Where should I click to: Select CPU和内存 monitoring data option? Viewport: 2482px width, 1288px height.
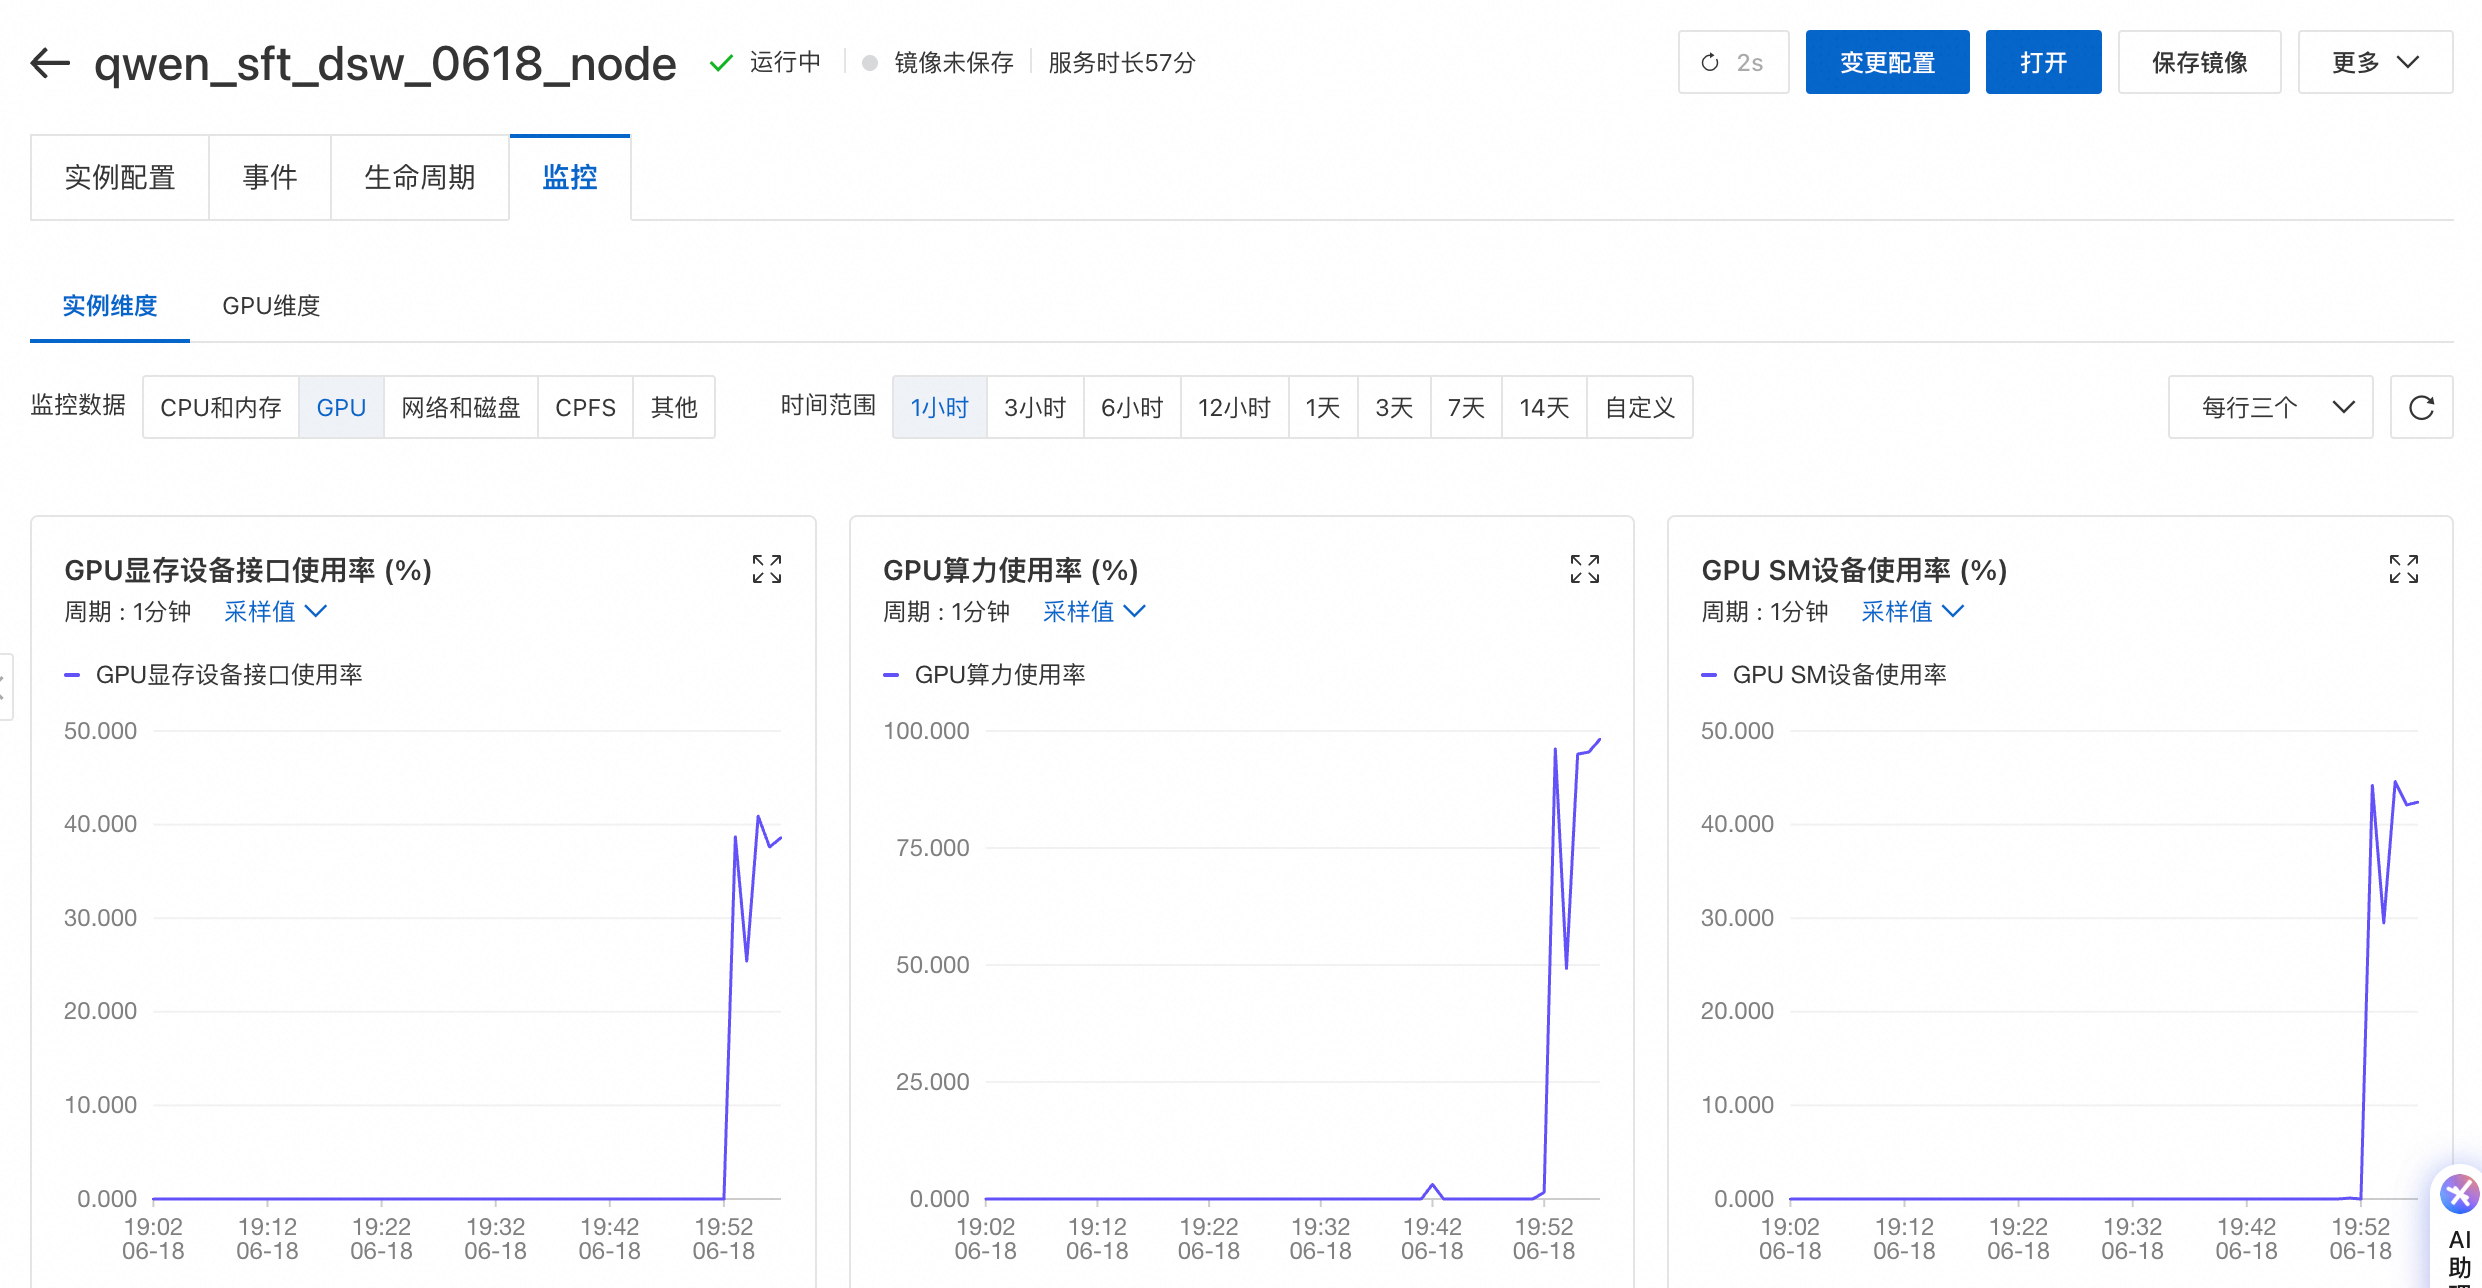click(x=220, y=407)
